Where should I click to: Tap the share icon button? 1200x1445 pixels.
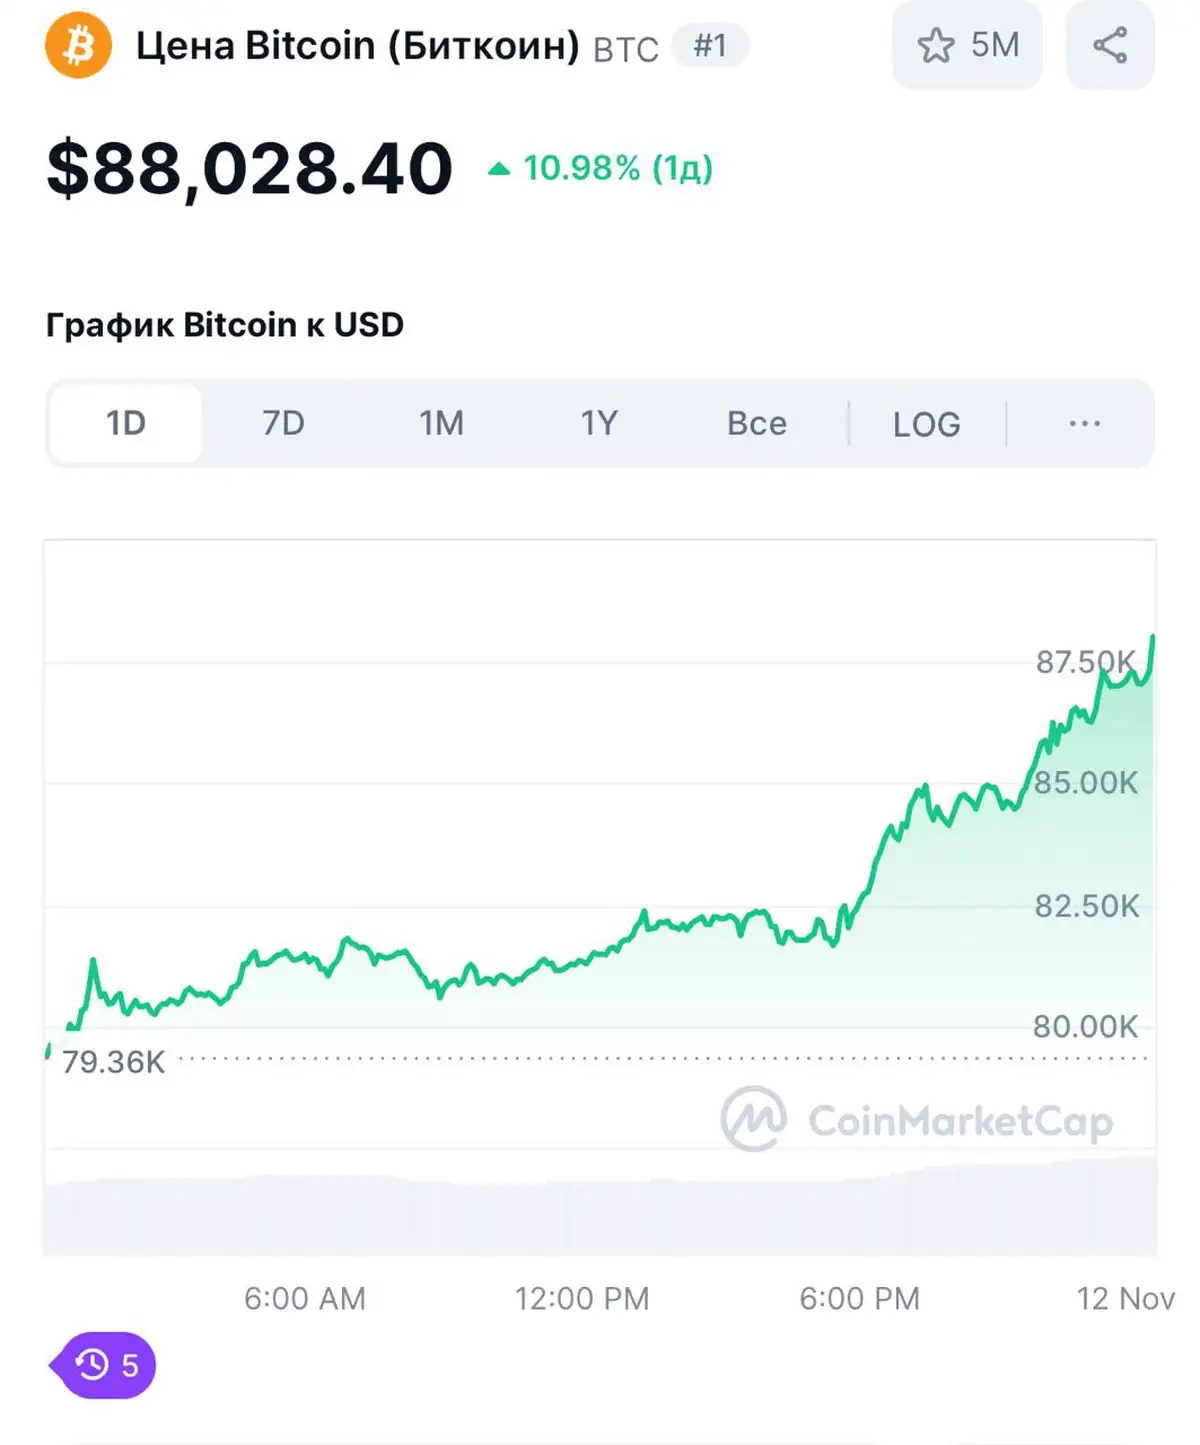[1110, 45]
